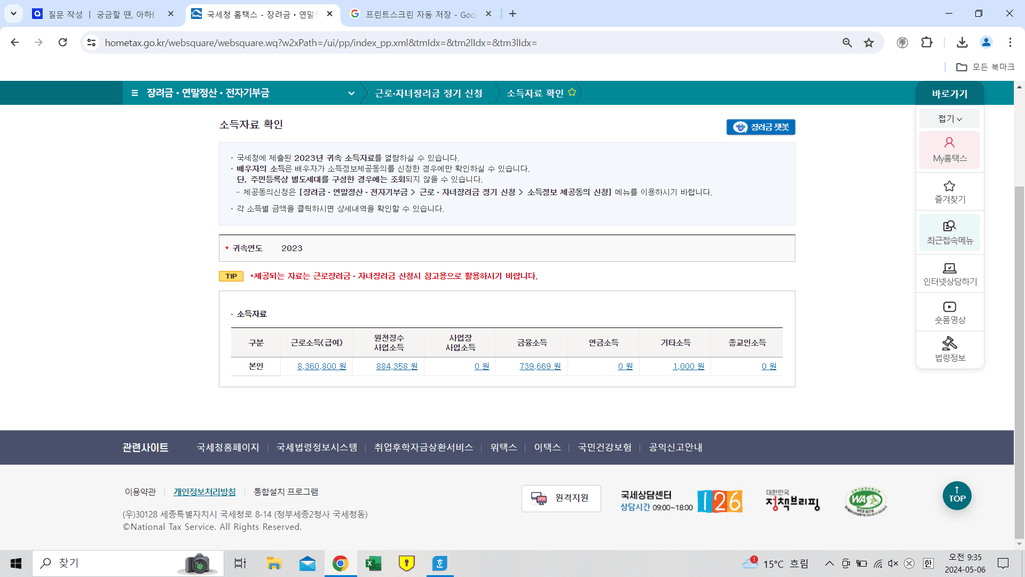1025x577 pixels.
Task: Expand the 장려금·연말정산·전자기부금 dropdown
Action: [x=351, y=93]
